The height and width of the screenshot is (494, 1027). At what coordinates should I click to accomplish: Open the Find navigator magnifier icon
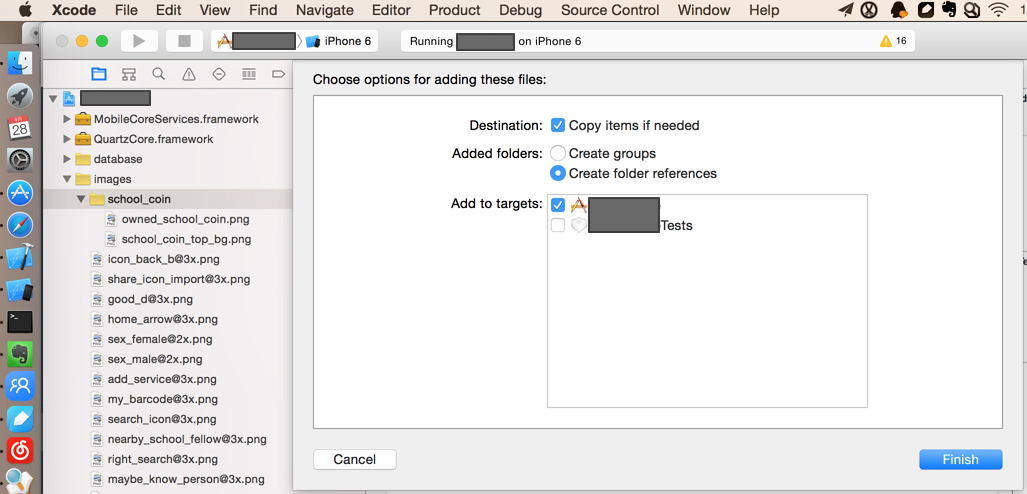click(x=158, y=74)
